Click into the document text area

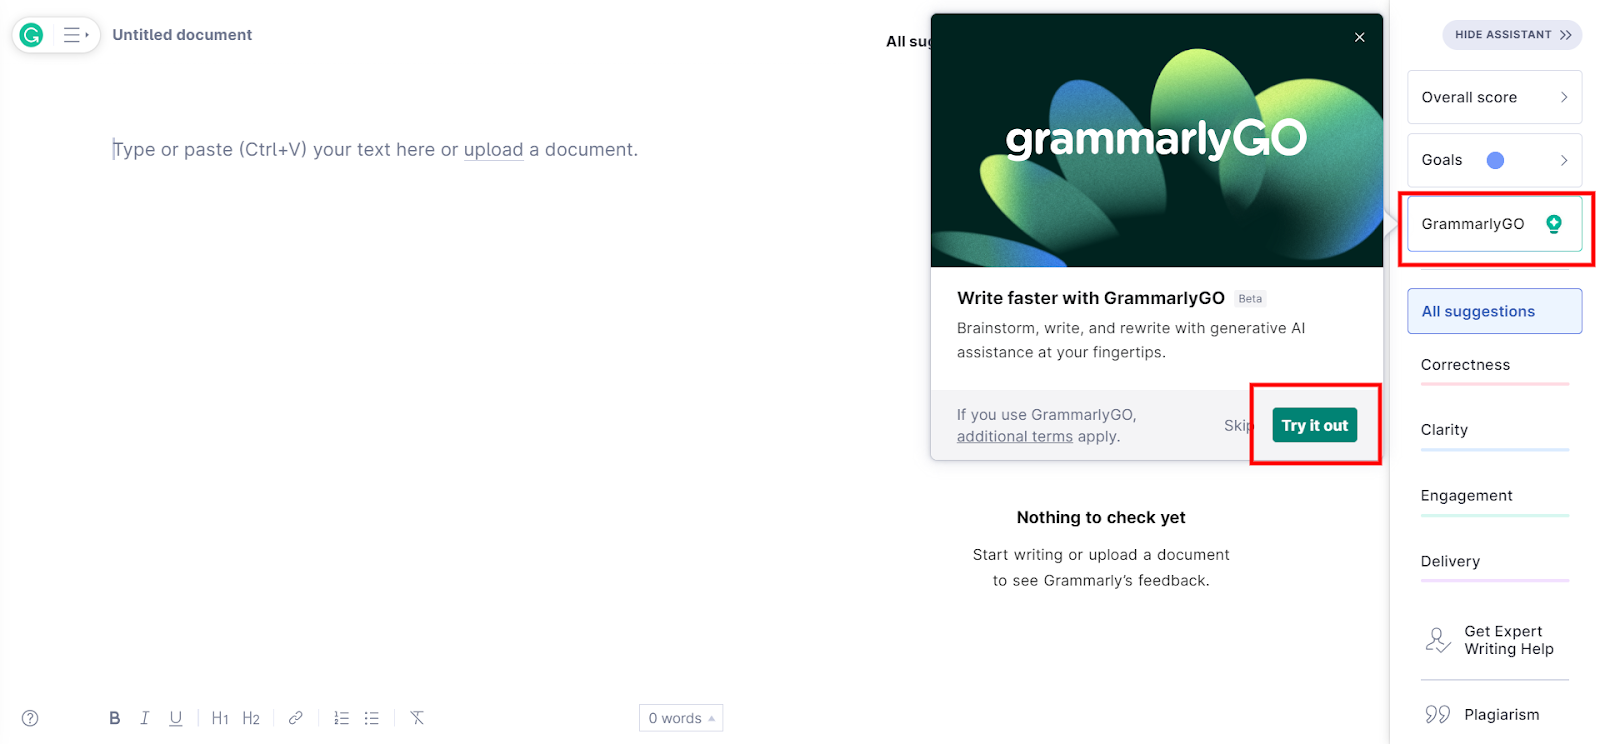coord(375,149)
